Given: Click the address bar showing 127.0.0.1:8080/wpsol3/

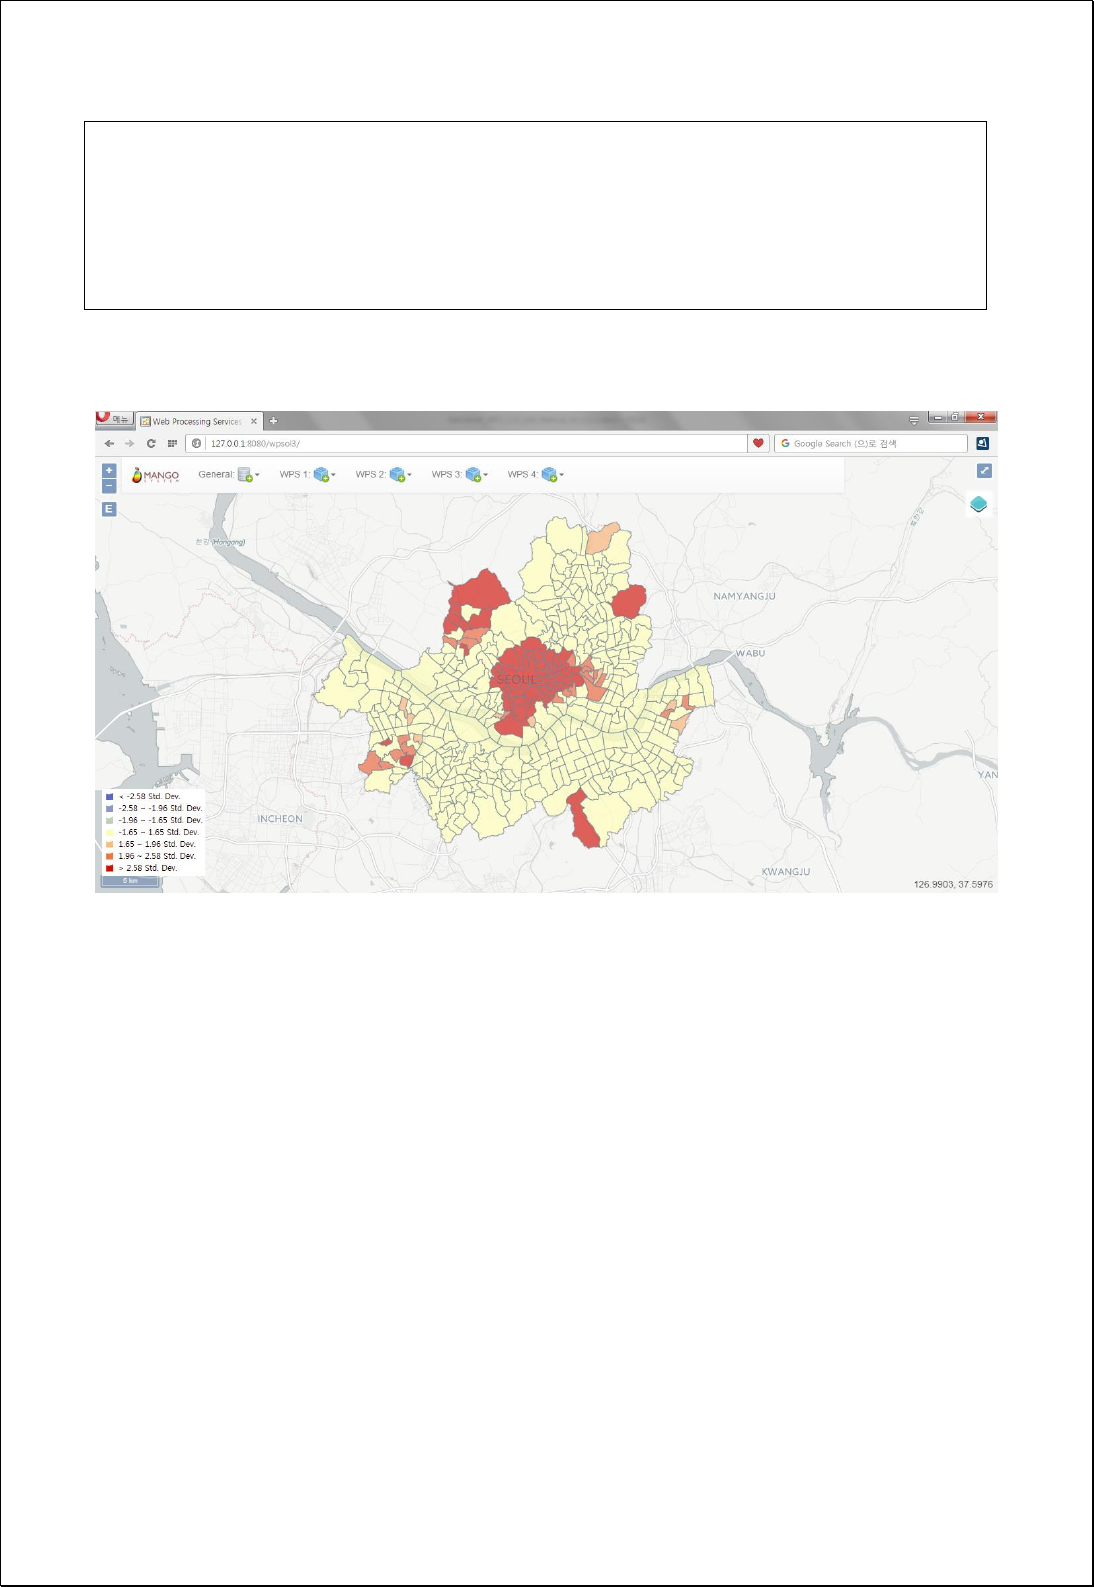Looking at the screenshot, I should pos(466,443).
